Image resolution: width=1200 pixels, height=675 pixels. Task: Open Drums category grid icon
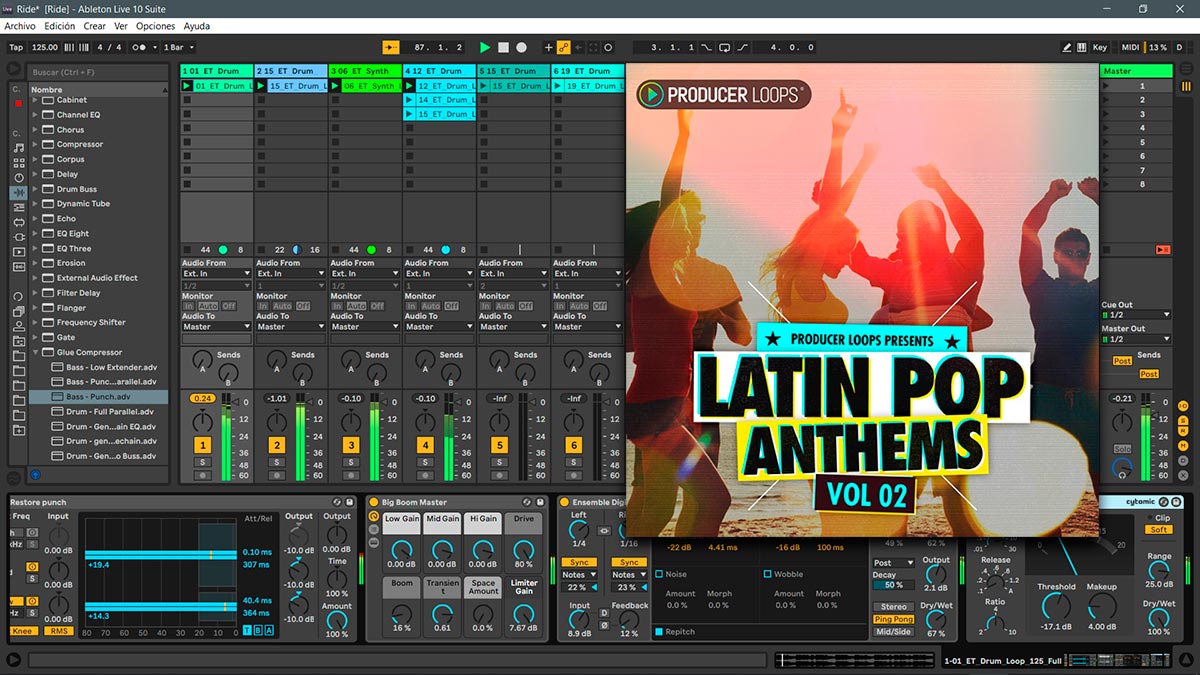pos(19,163)
